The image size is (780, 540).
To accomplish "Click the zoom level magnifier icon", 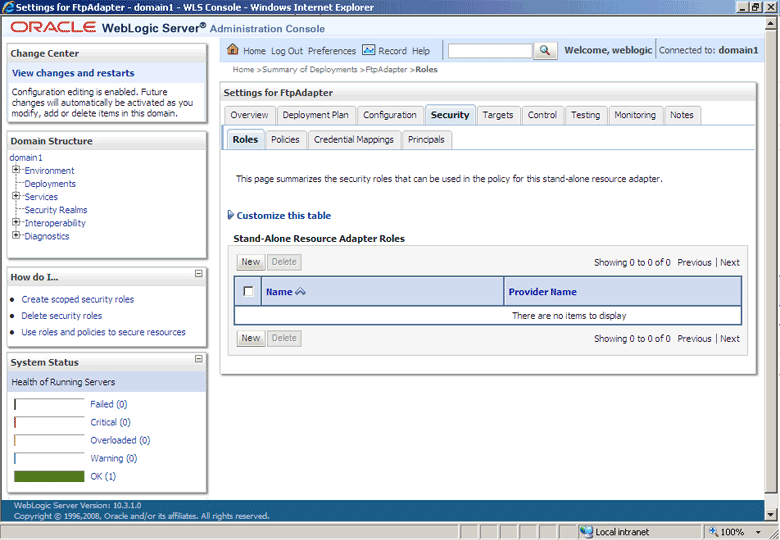I will 713,531.
